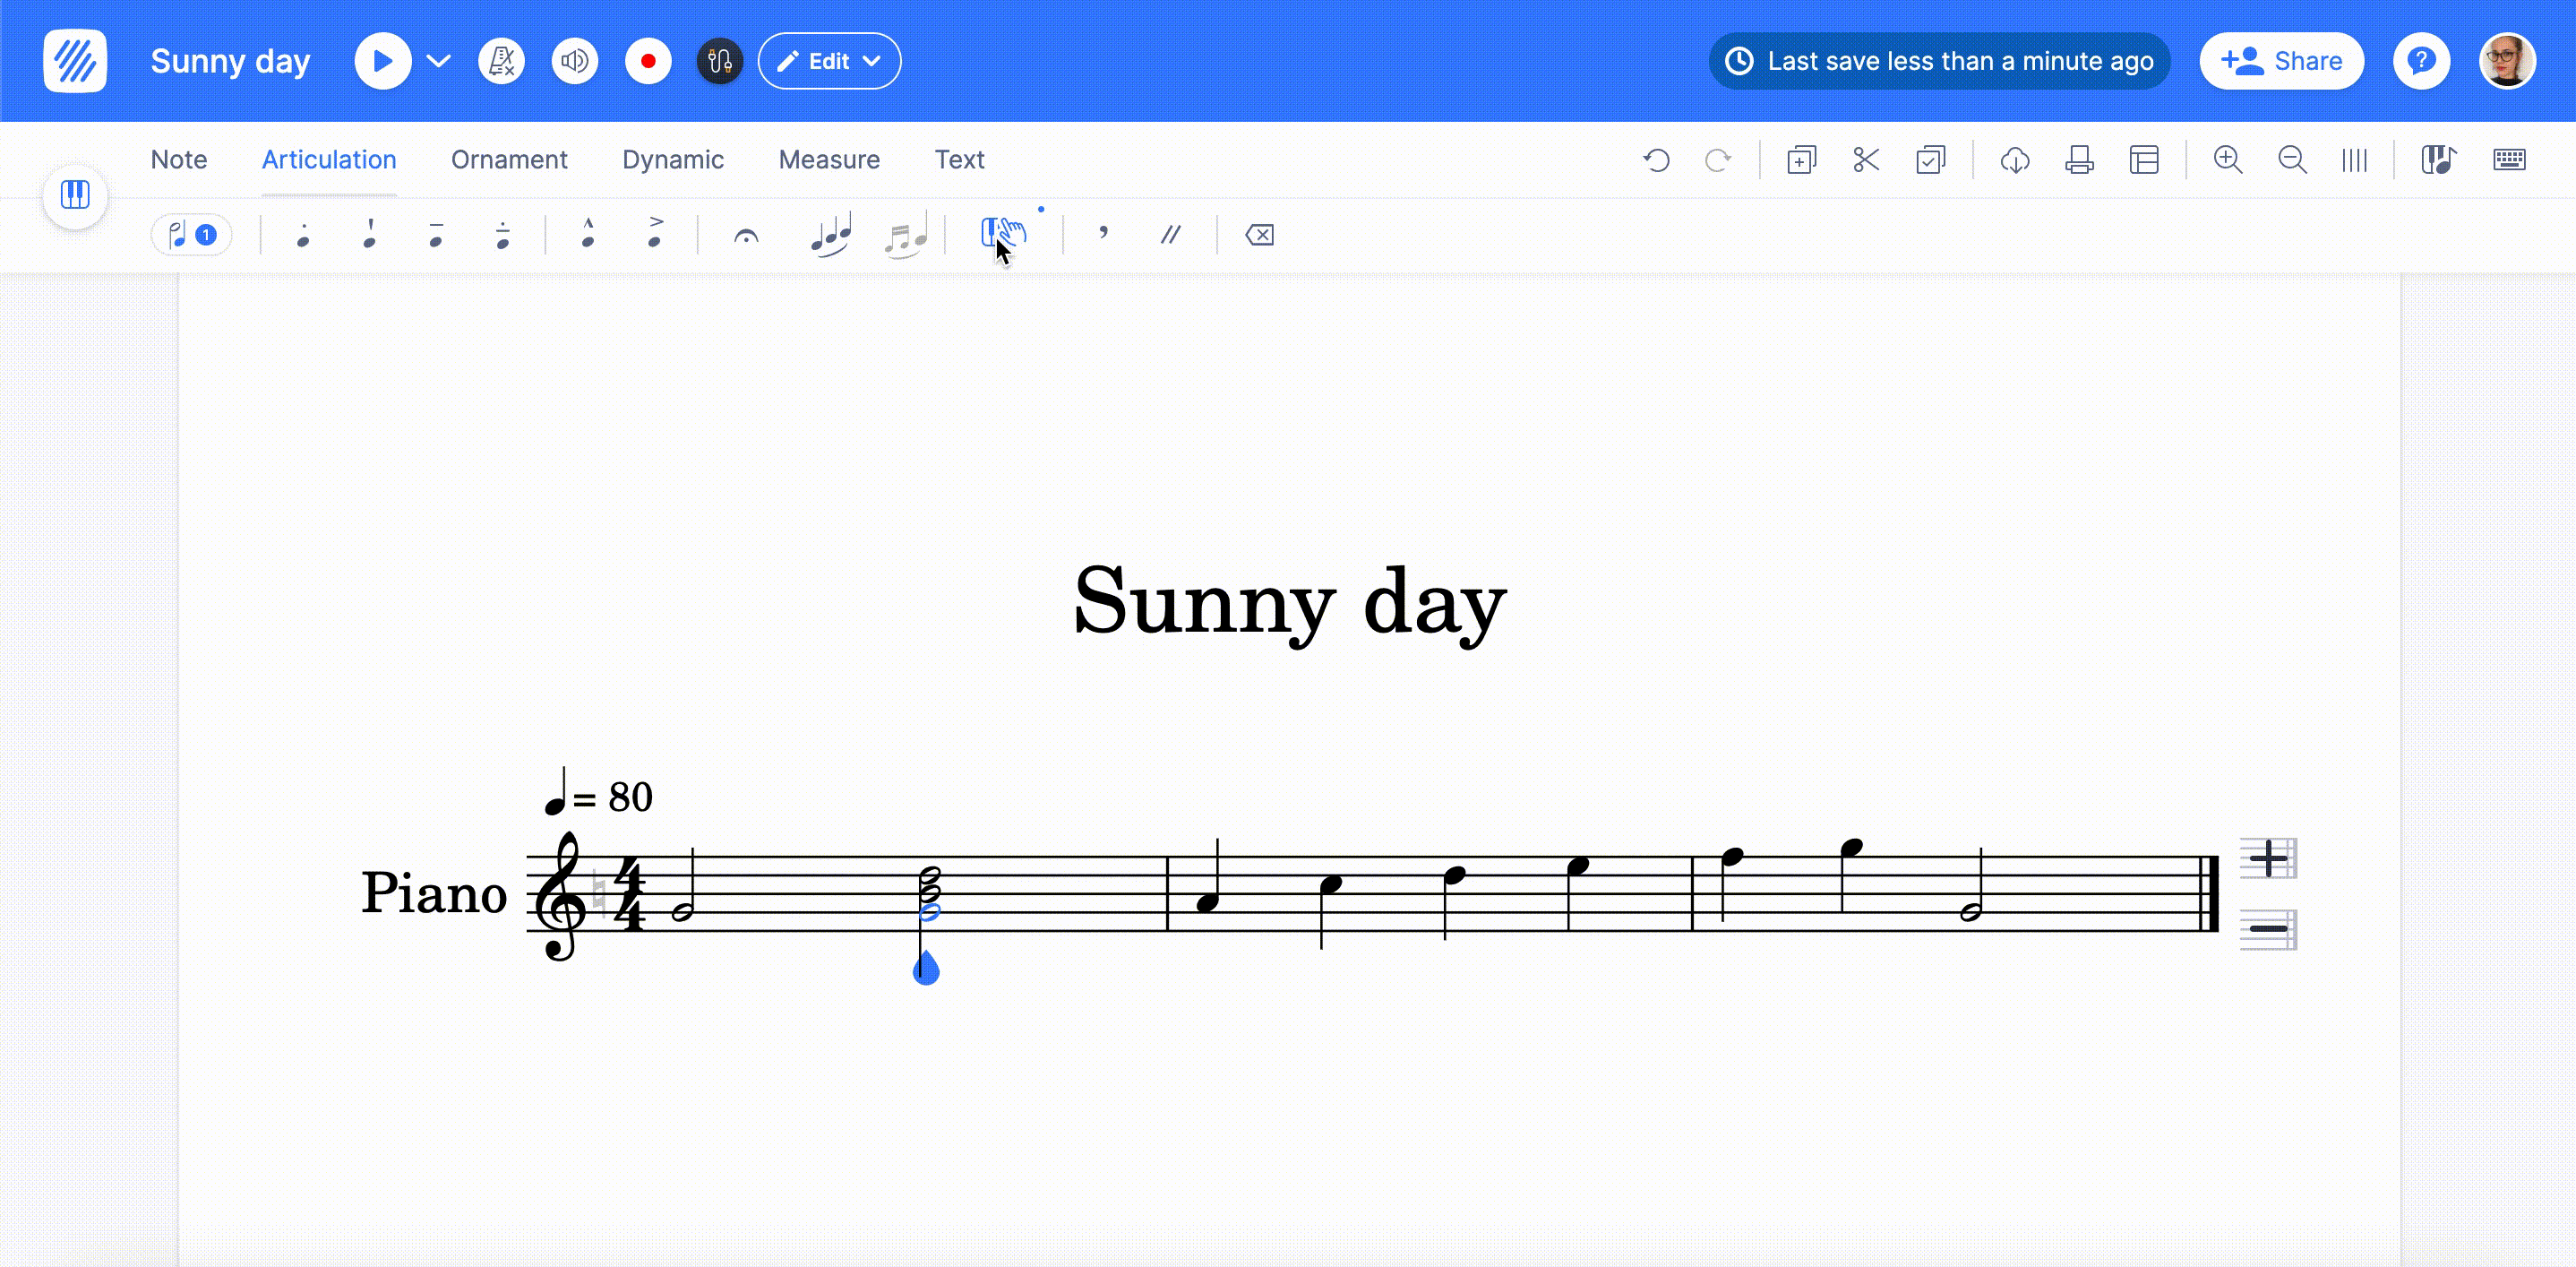Toggle the audio speaker button

pyautogui.click(x=575, y=61)
